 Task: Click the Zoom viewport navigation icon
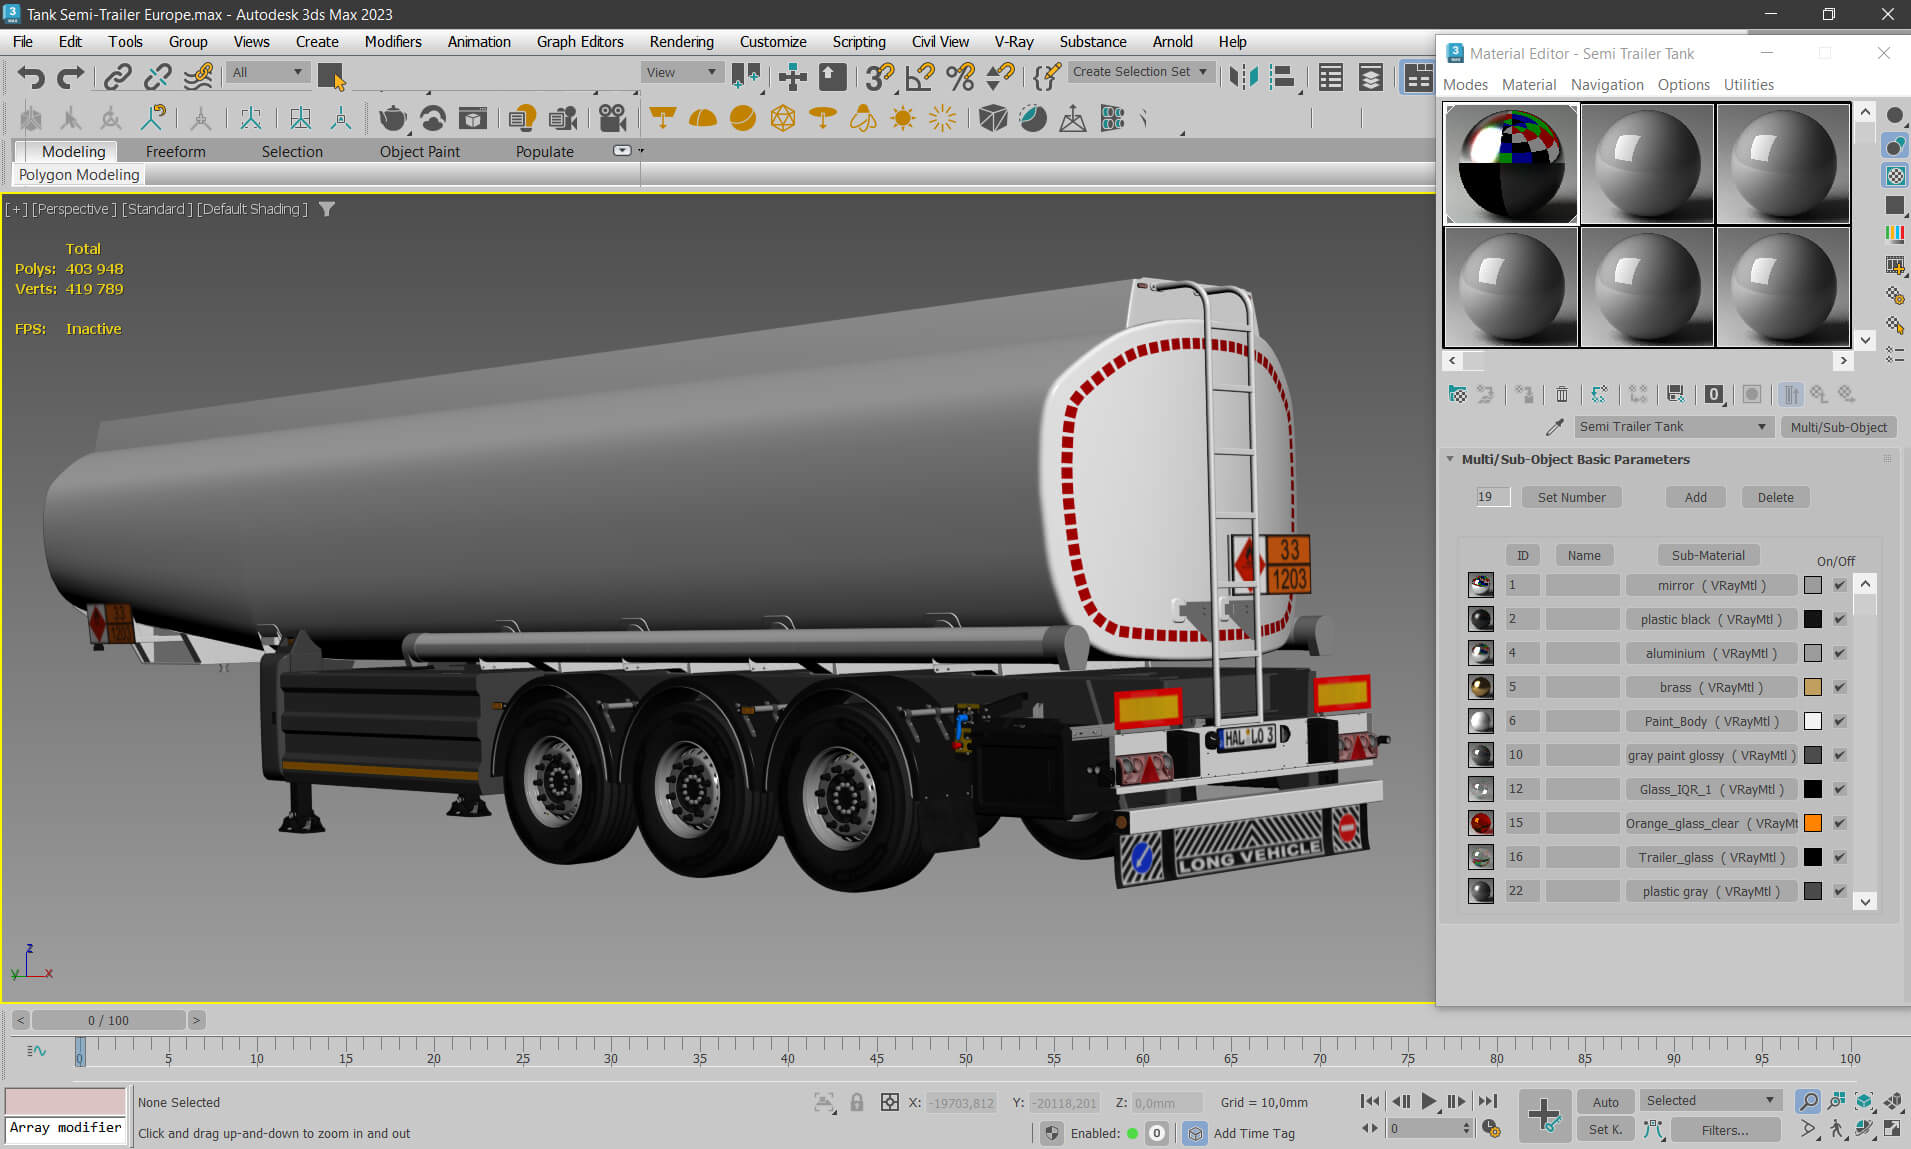pos(1808,1101)
